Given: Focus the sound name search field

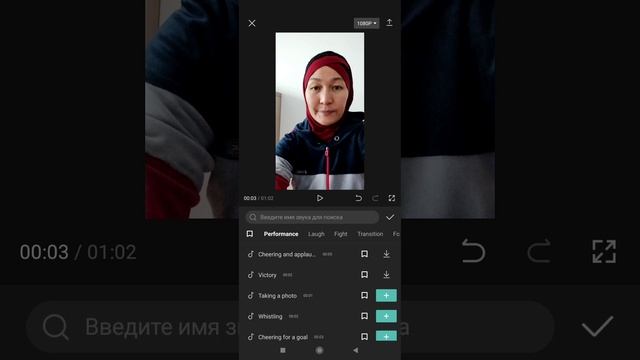Looking at the screenshot, I should pyautogui.click(x=312, y=217).
